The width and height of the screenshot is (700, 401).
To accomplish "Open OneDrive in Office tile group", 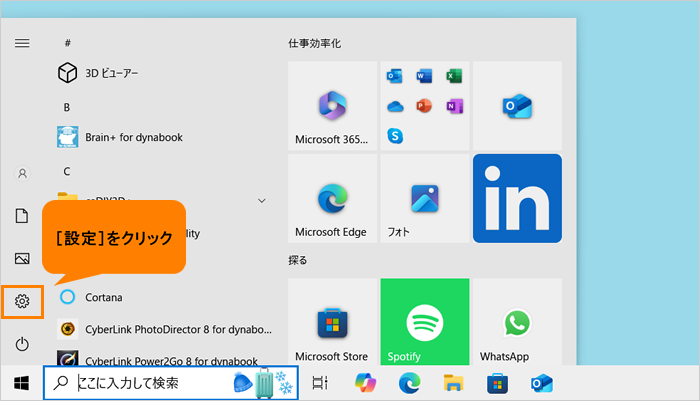I will tap(395, 106).
